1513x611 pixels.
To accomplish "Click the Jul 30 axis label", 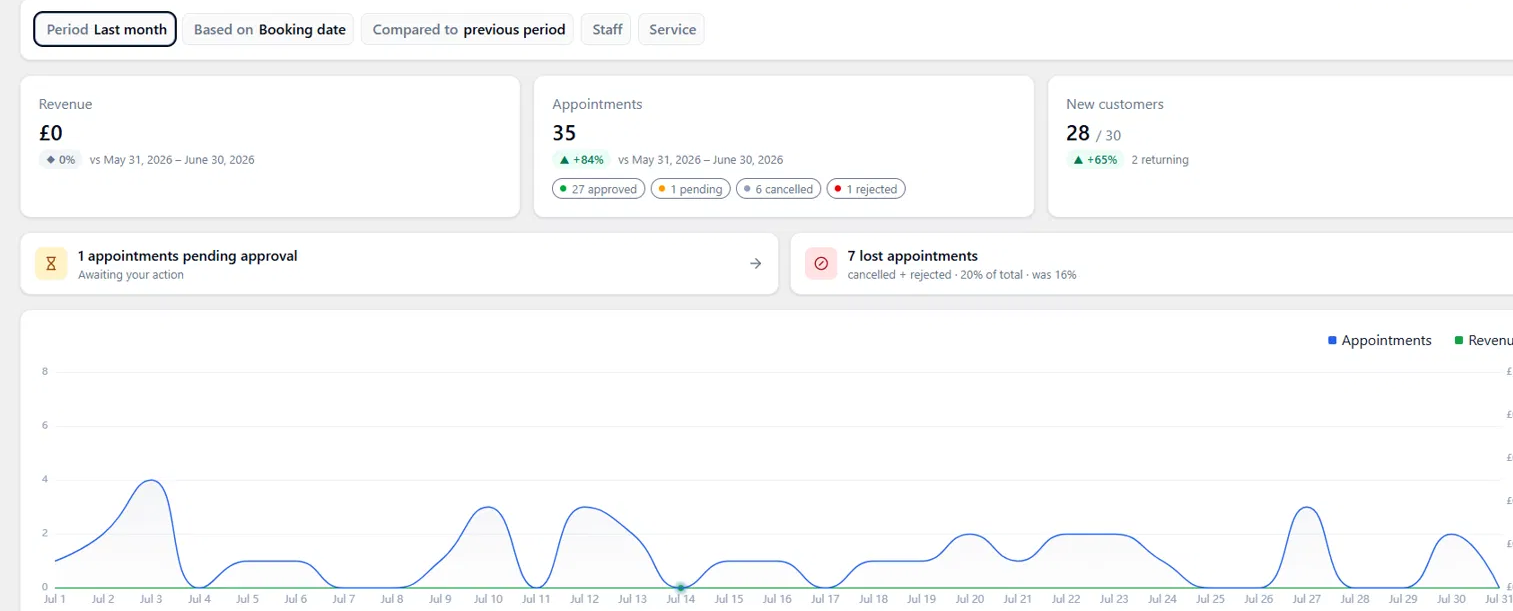I will click(x=1451, y=600).
